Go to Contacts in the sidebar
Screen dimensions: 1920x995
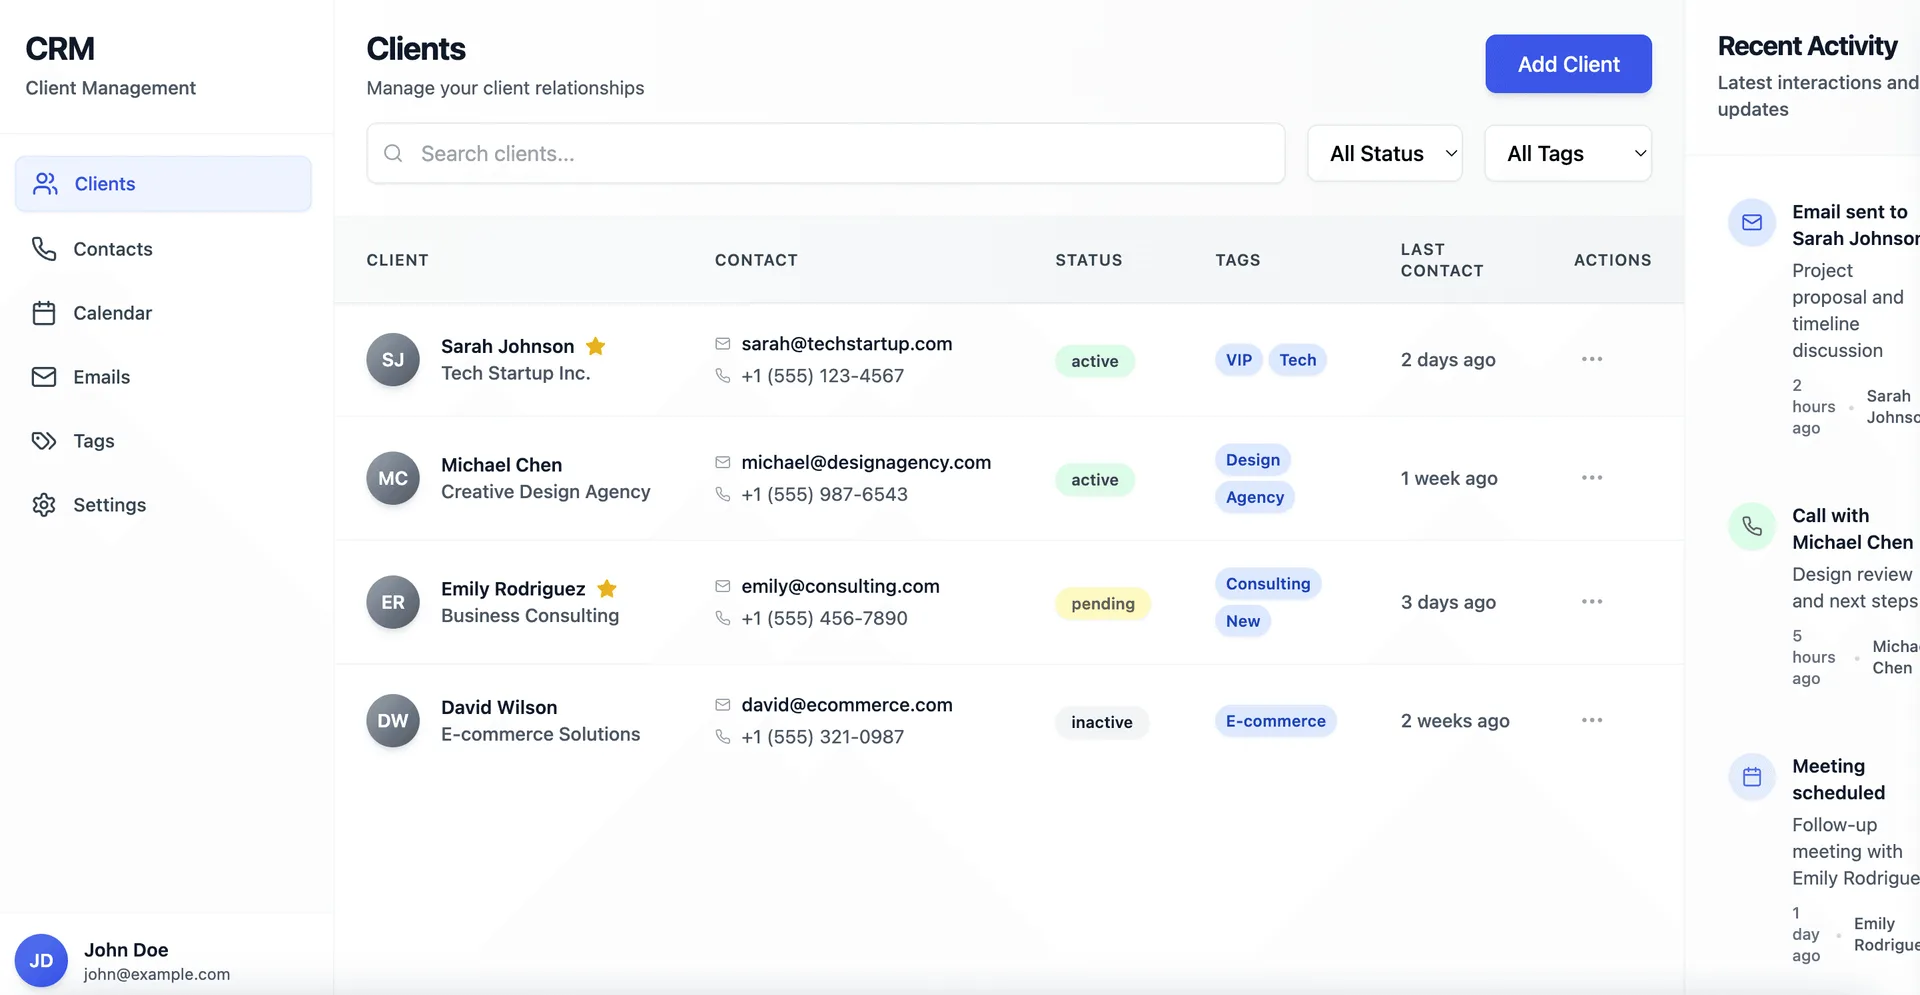(163, 249)
